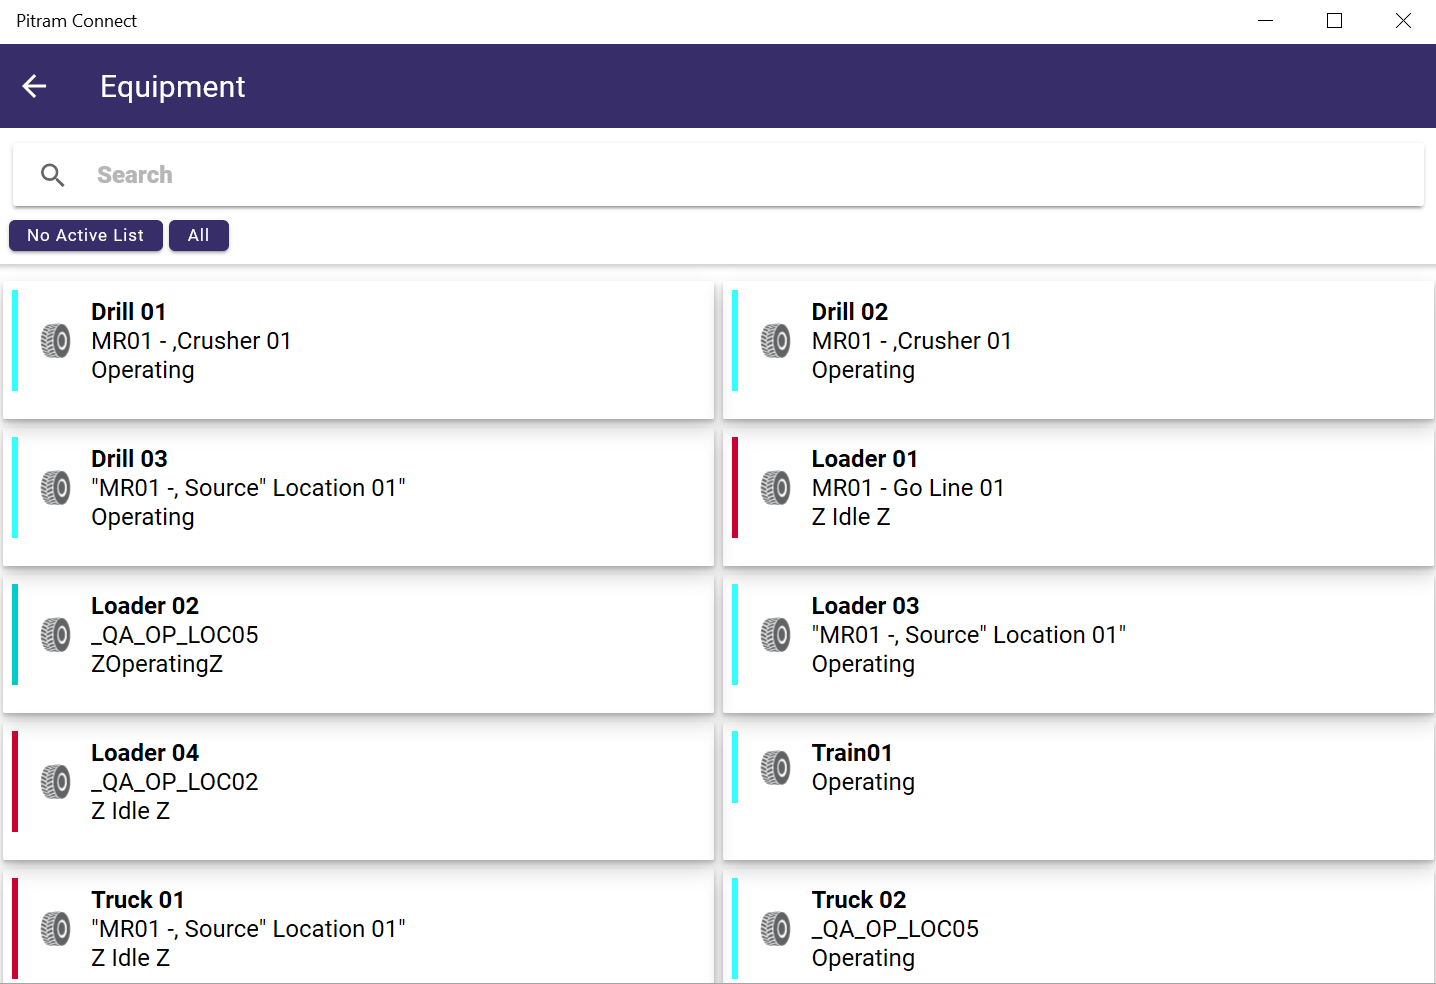Click the tire icon beside Loader 02
Viewport: 1436px width, 984px height.
click(x=56, y=635)
